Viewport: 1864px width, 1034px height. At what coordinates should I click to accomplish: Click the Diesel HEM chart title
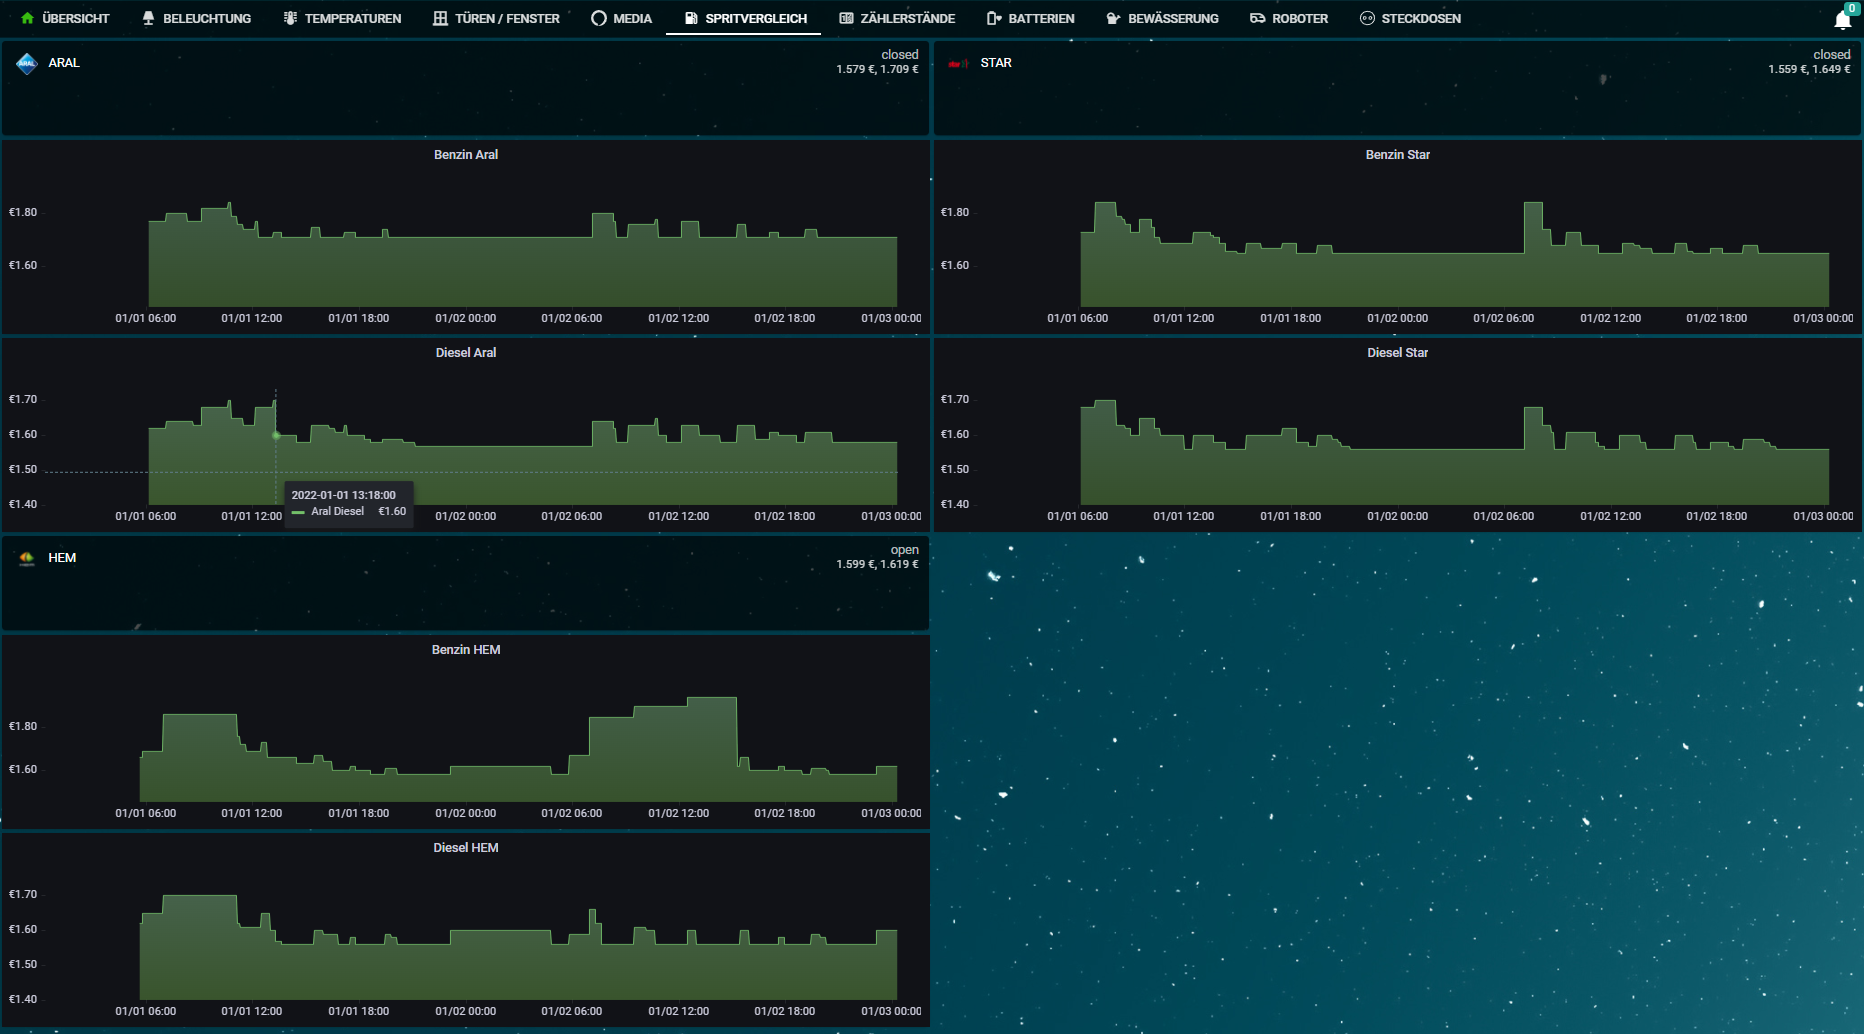(466, 848)
